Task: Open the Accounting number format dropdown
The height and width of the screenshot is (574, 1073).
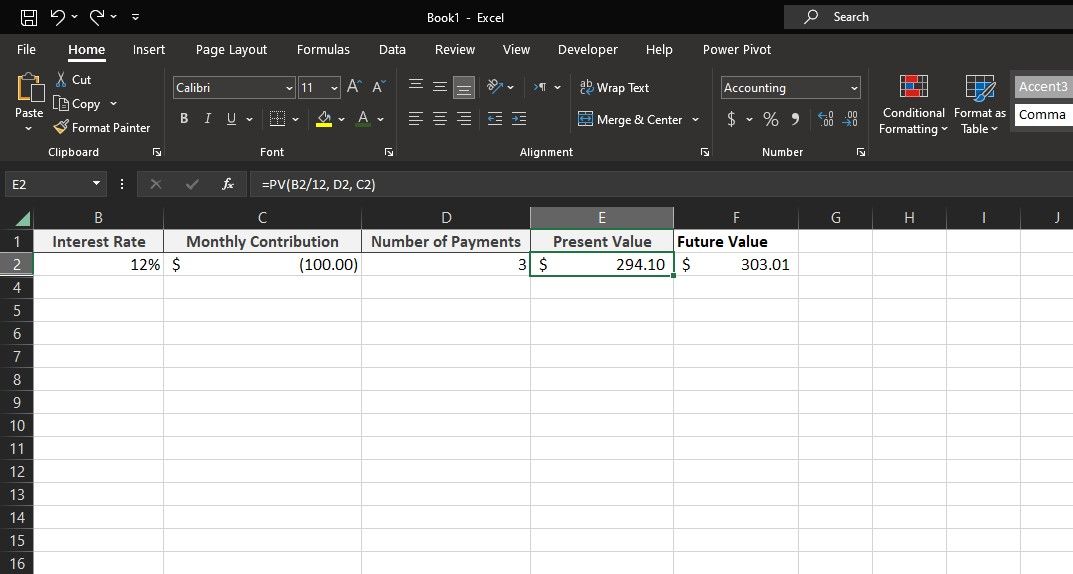Action: point(854,88)
